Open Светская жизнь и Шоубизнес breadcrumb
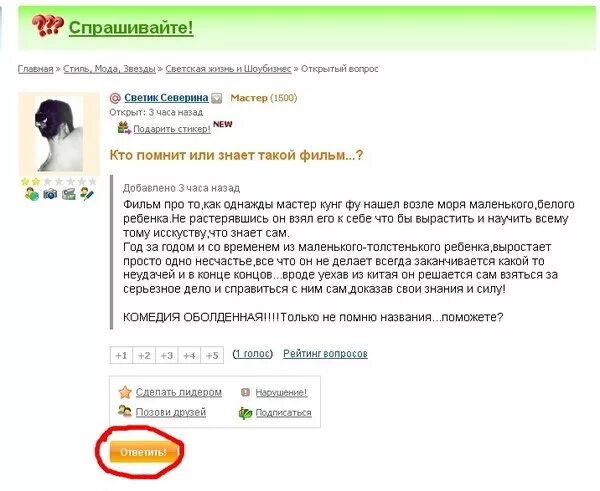 [228, 69]
